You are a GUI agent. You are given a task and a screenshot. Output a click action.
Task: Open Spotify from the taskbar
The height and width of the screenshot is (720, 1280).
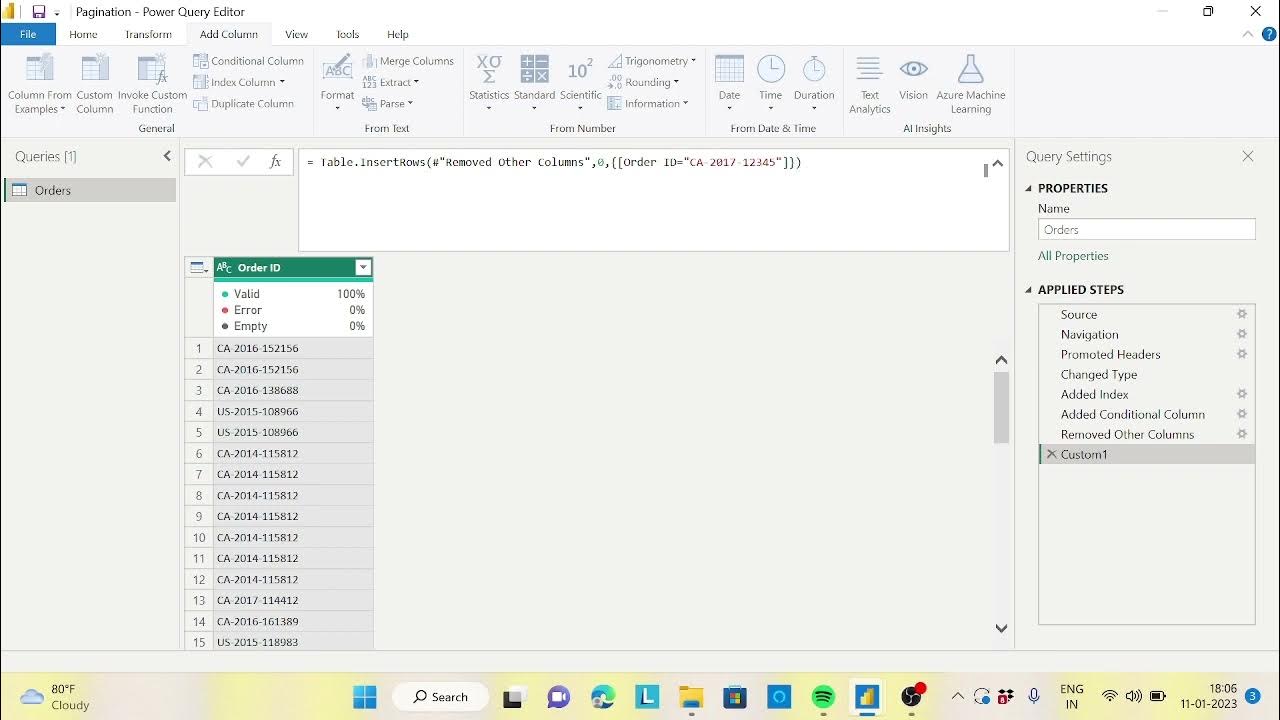point(823,697)
